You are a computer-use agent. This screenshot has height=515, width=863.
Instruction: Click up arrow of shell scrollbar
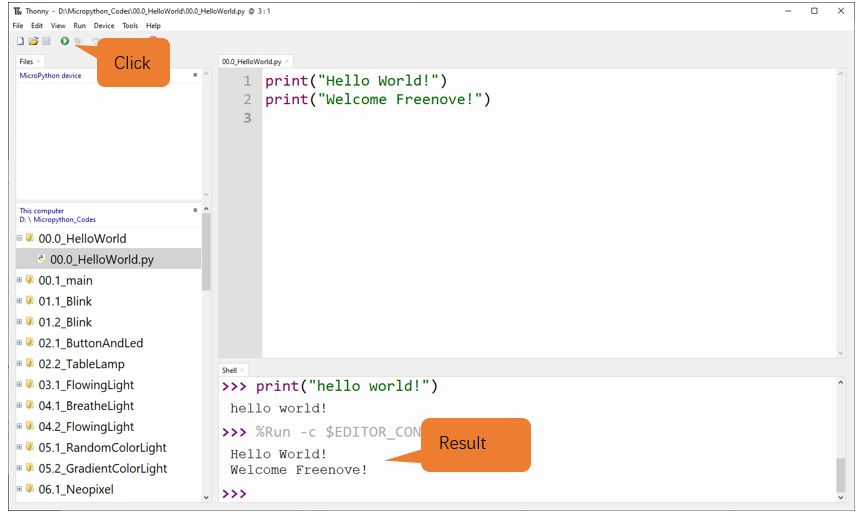[x=840, y=382]
